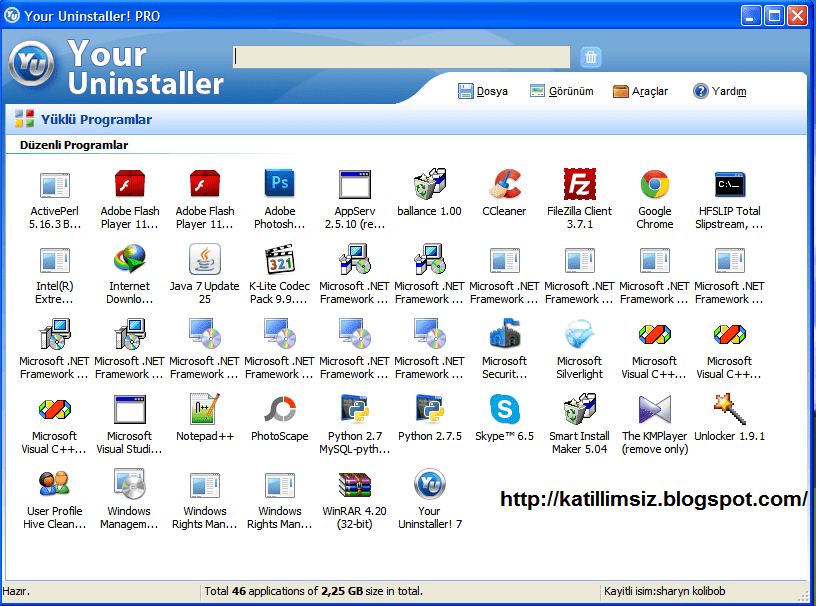The height and width of the screenshot is (606, 816).
Task: Select the Google Chrome icon
Action: click(654, 184)
